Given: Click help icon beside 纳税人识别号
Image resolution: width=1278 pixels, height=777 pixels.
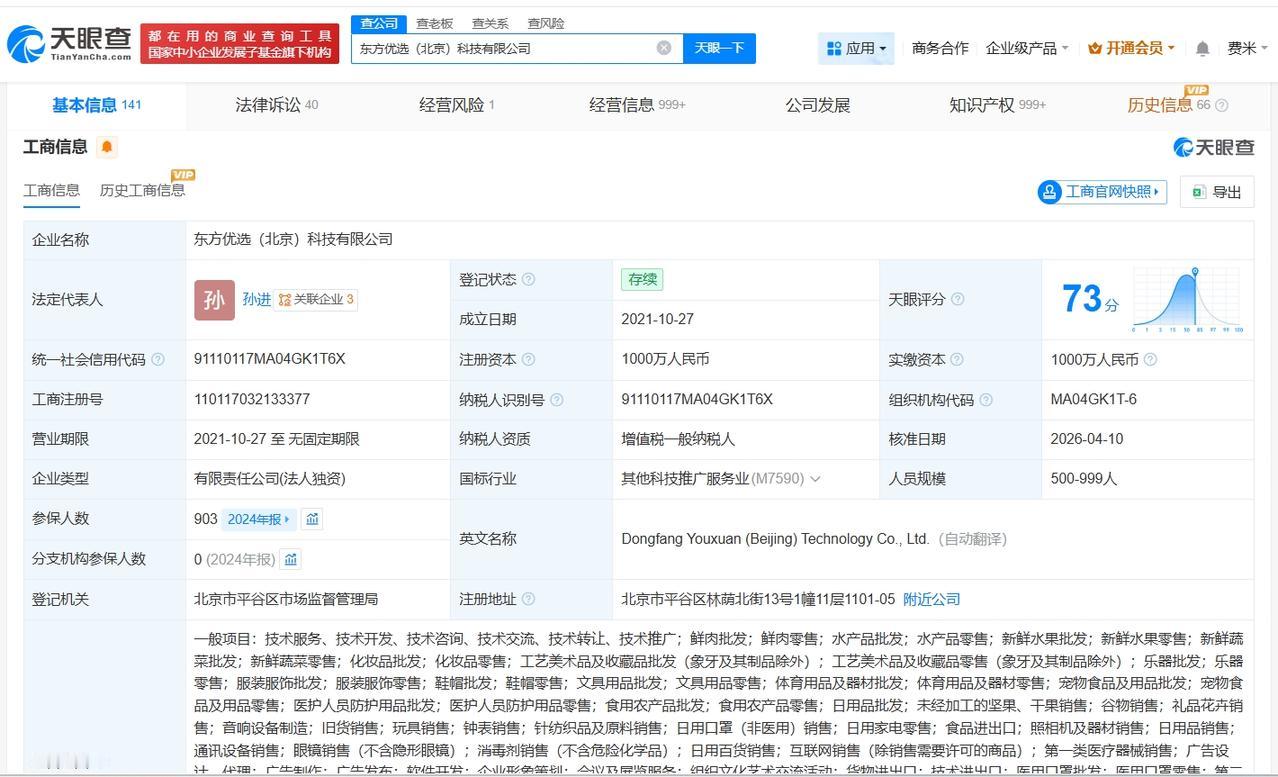Looking at the screenshot, I should click(557, 400).
